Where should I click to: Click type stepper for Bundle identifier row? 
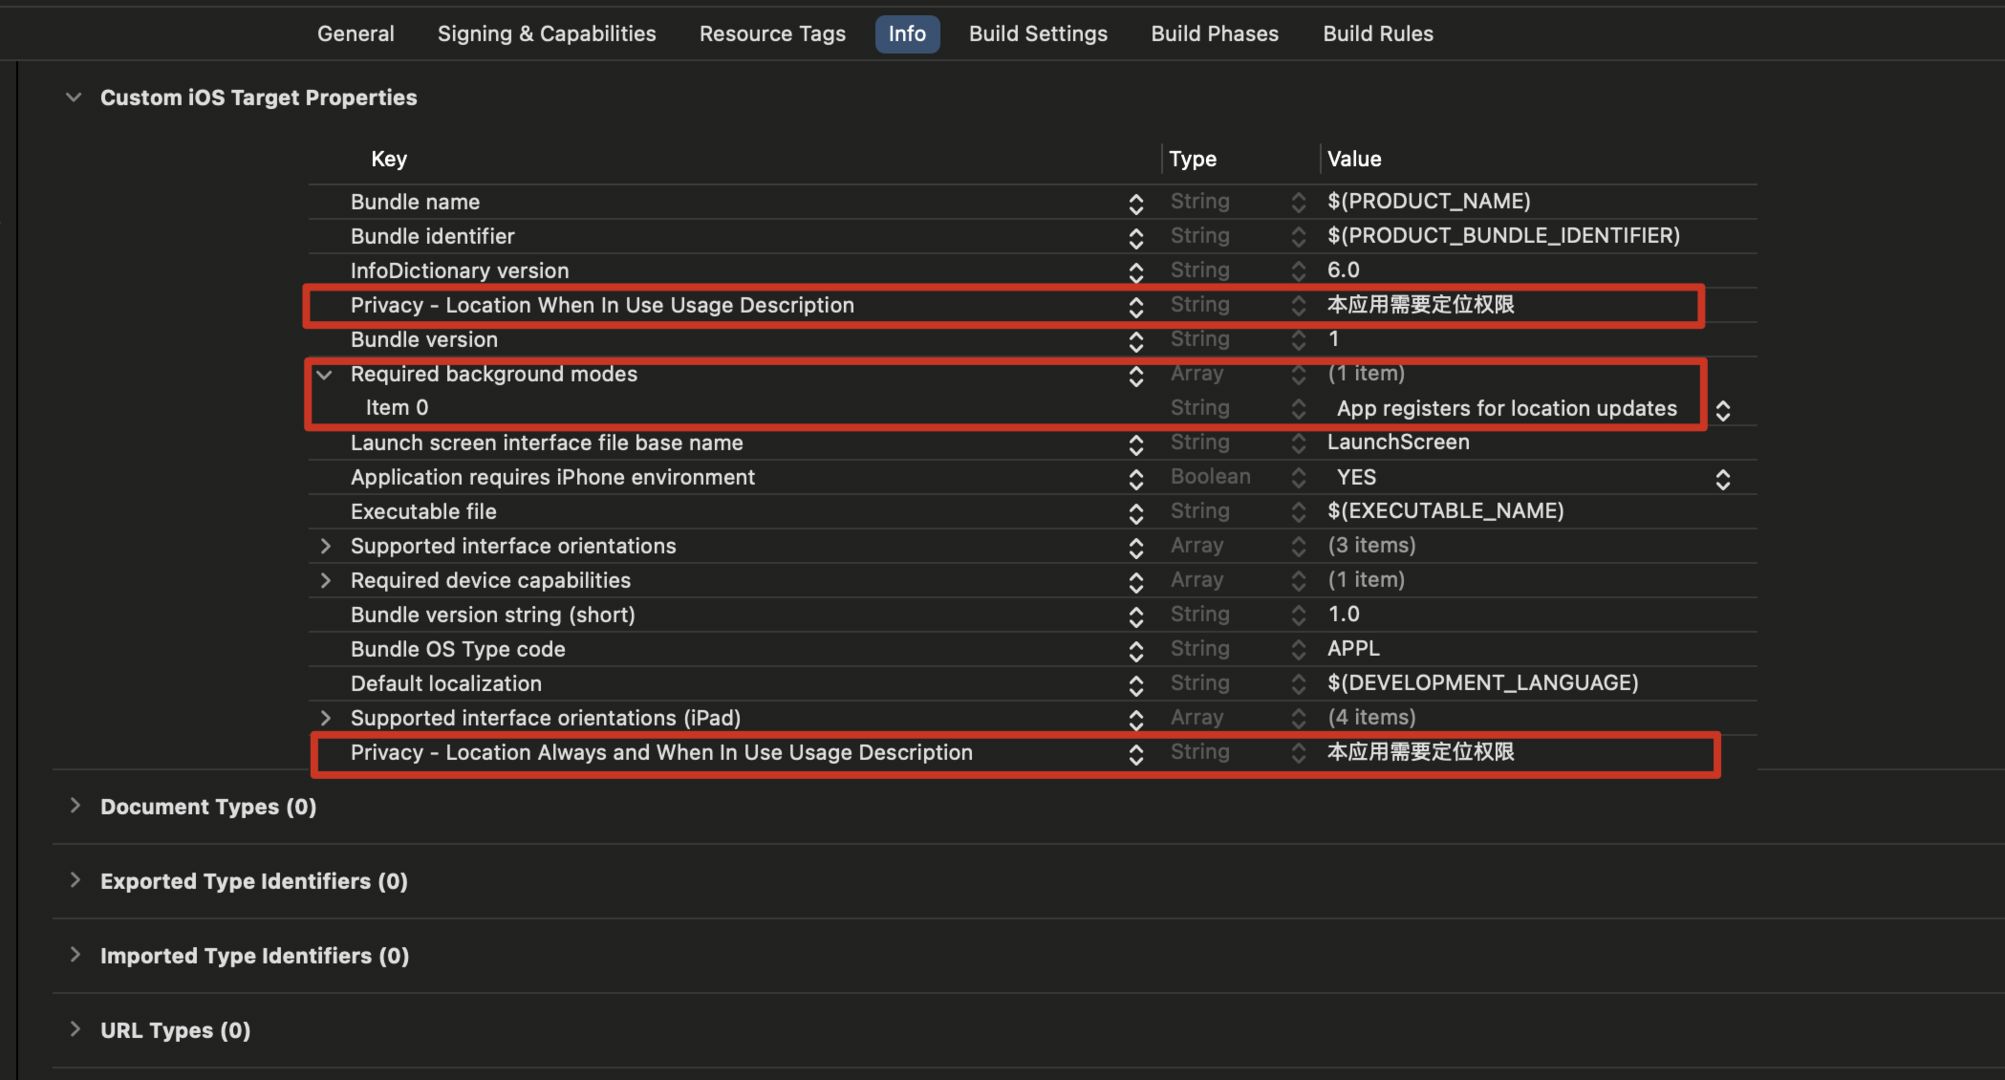tap(1298, 237)
